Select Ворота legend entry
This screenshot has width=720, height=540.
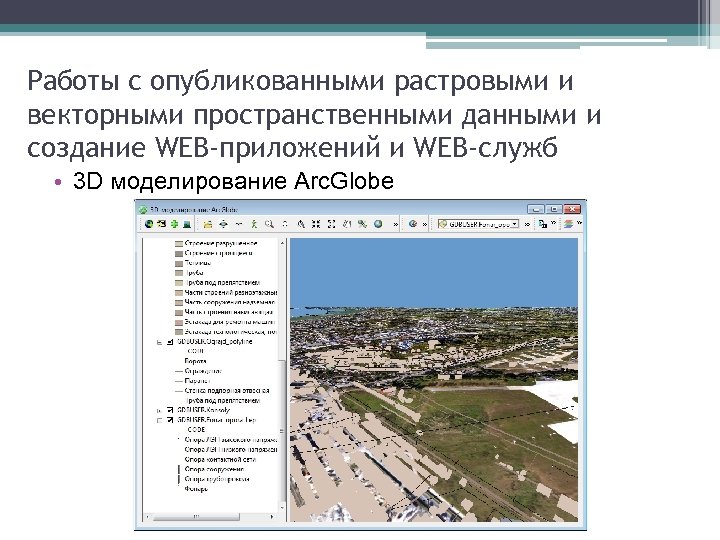tap(196, 361)
